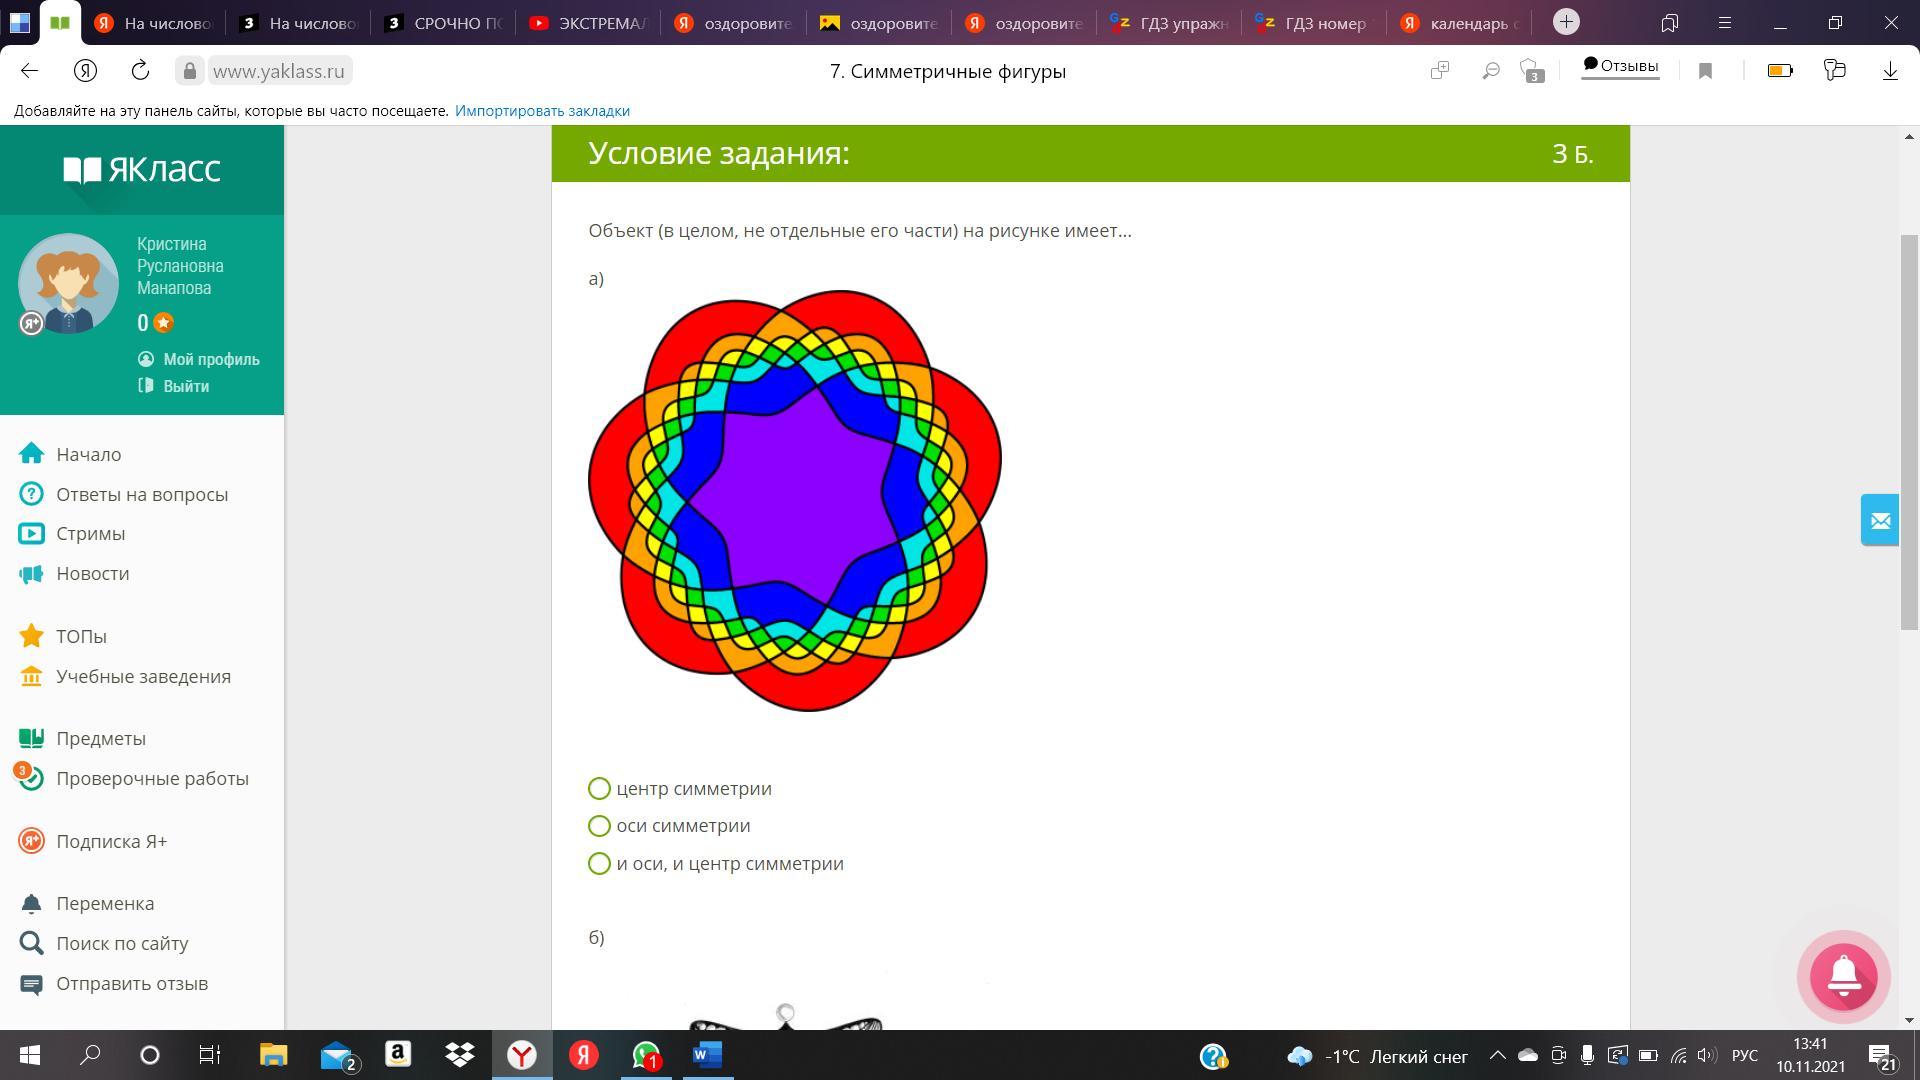Click the www.yaklass.ru address field
The image size is (1920, 1080).
click(x=278, y=71)
